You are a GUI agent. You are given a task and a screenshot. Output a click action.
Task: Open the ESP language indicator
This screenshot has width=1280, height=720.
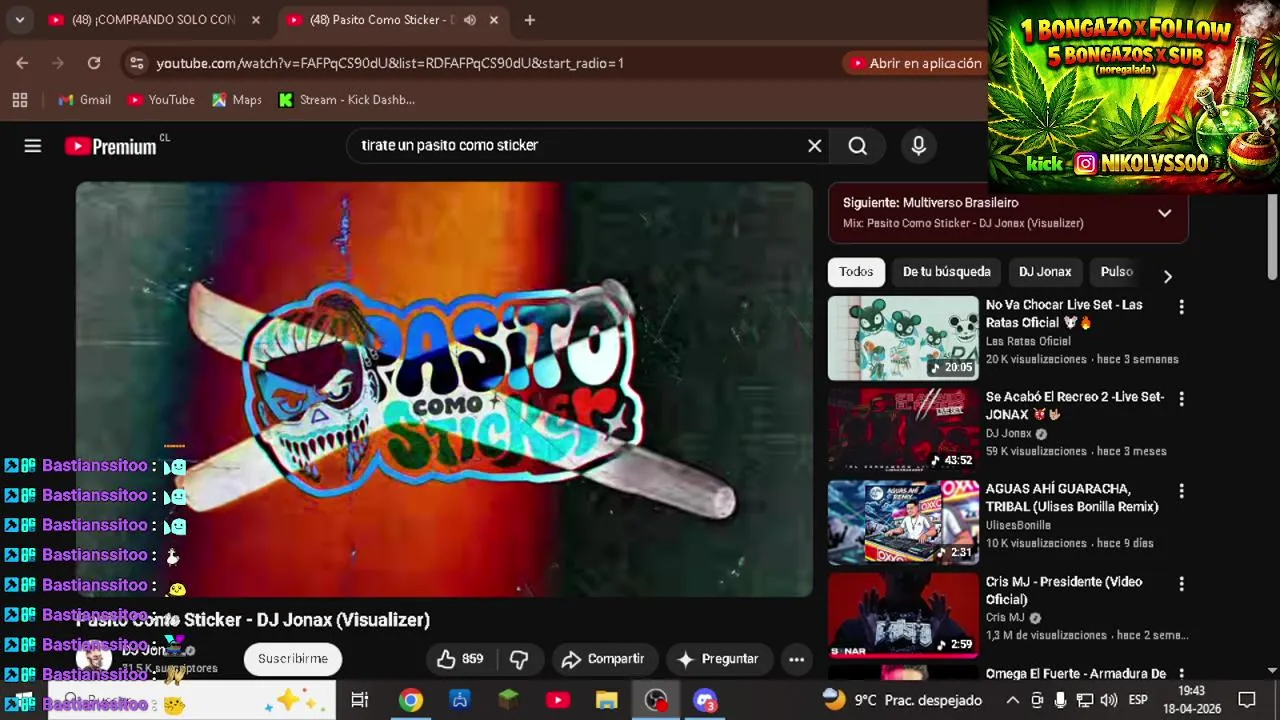click(x=1138, y=700)
